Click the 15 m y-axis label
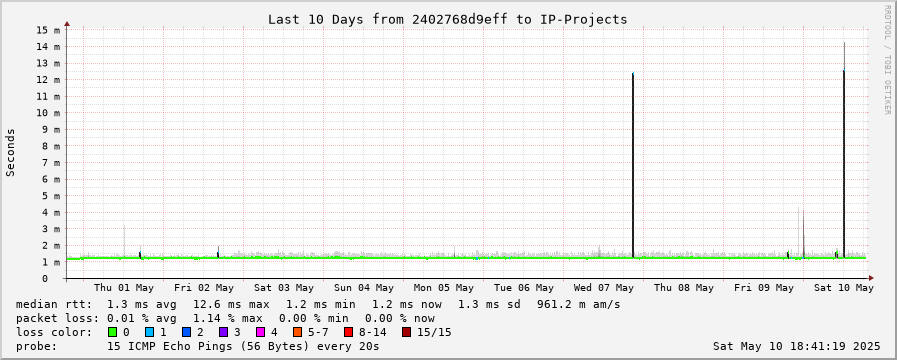This screenshot has width=897, height=360. pyautogui.click(x=49, y=30)
